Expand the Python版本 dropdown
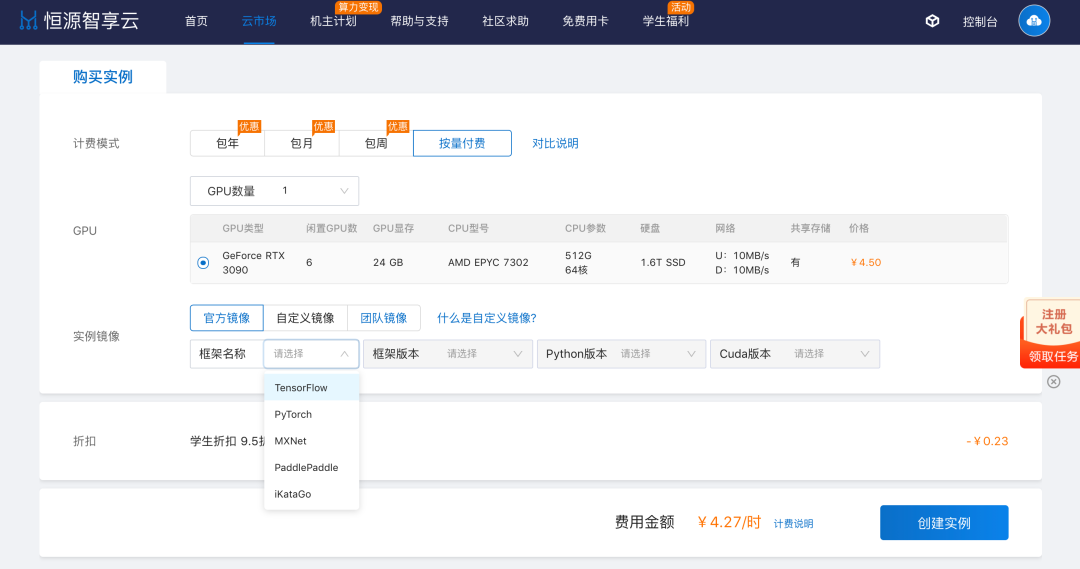This screenshot has width=1080, height=569. point(621,353)
